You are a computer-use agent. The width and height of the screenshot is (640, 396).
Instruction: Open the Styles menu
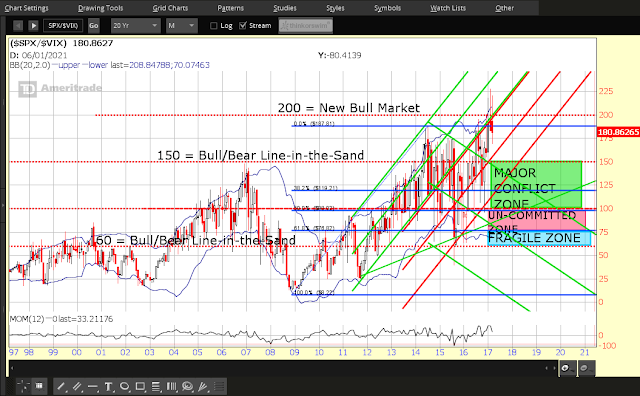pos(336,8)
